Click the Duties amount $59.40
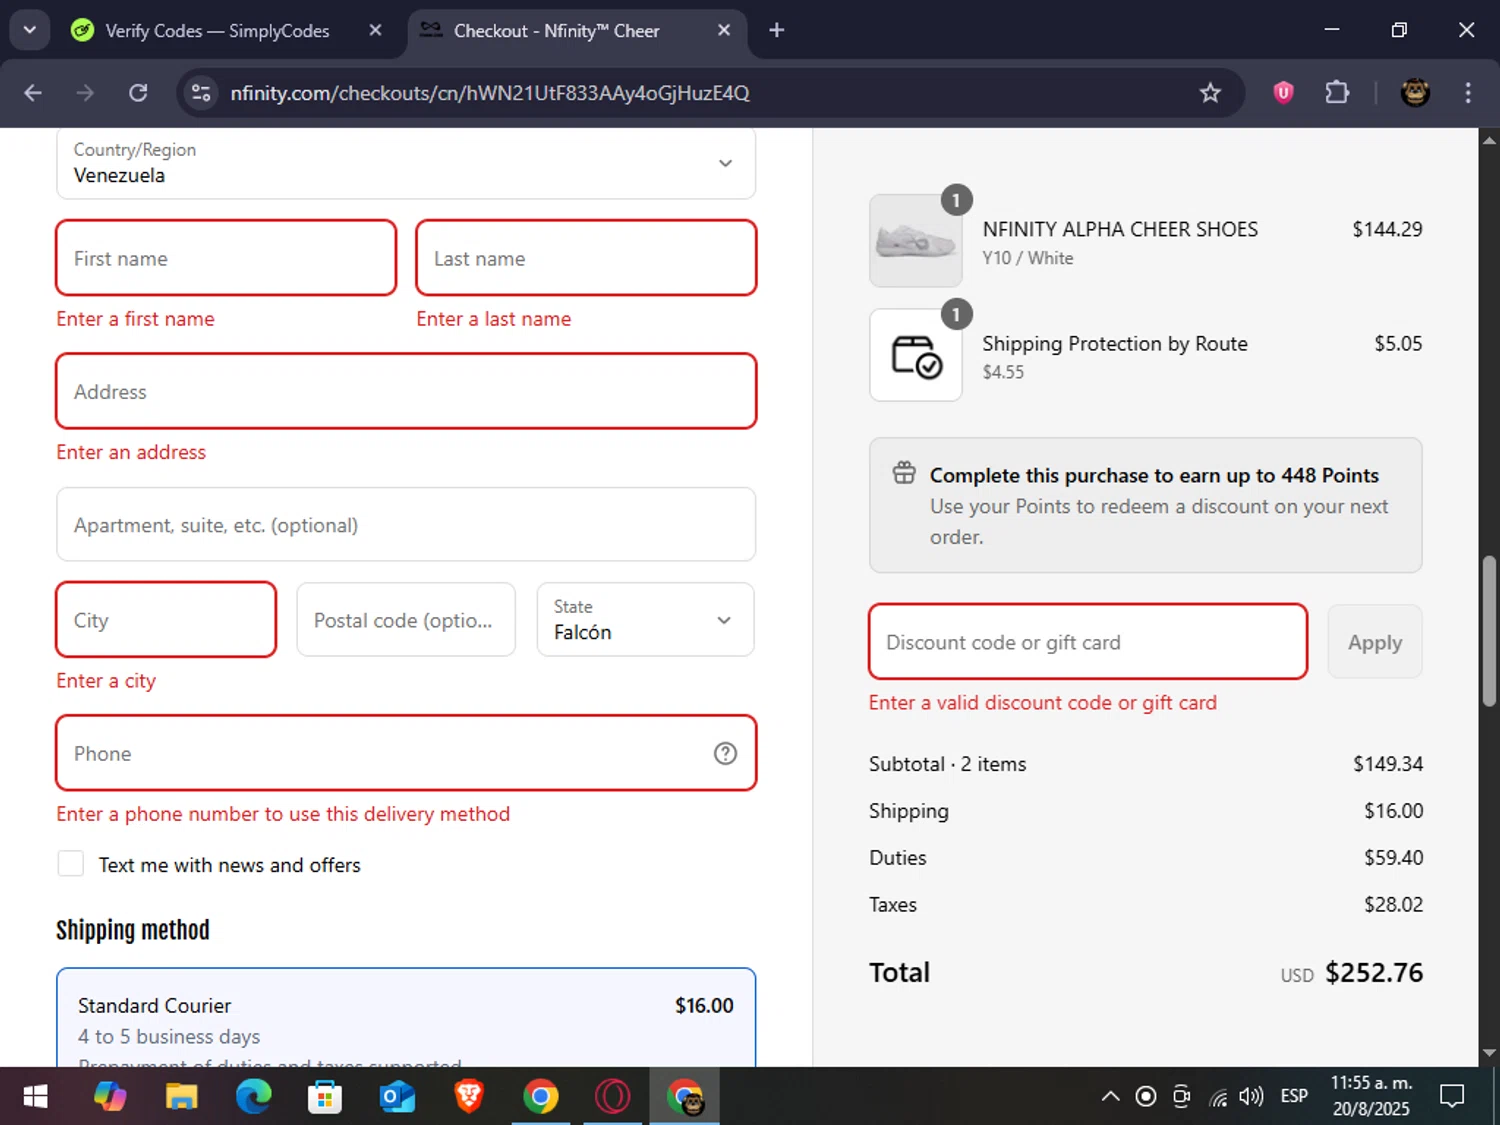 1394,857
